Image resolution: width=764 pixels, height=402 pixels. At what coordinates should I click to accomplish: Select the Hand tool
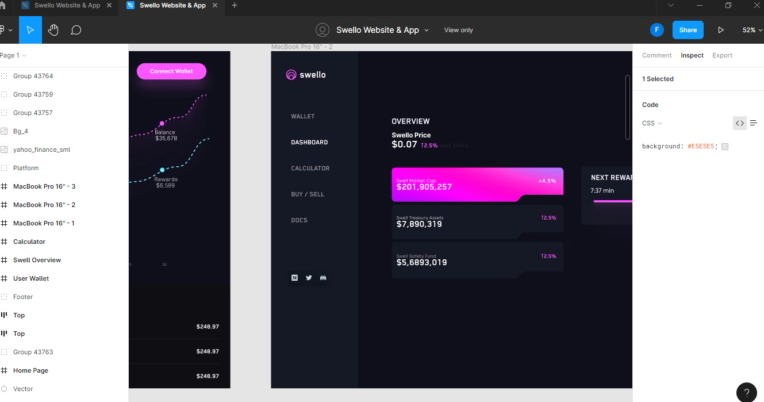click(53, 30)
